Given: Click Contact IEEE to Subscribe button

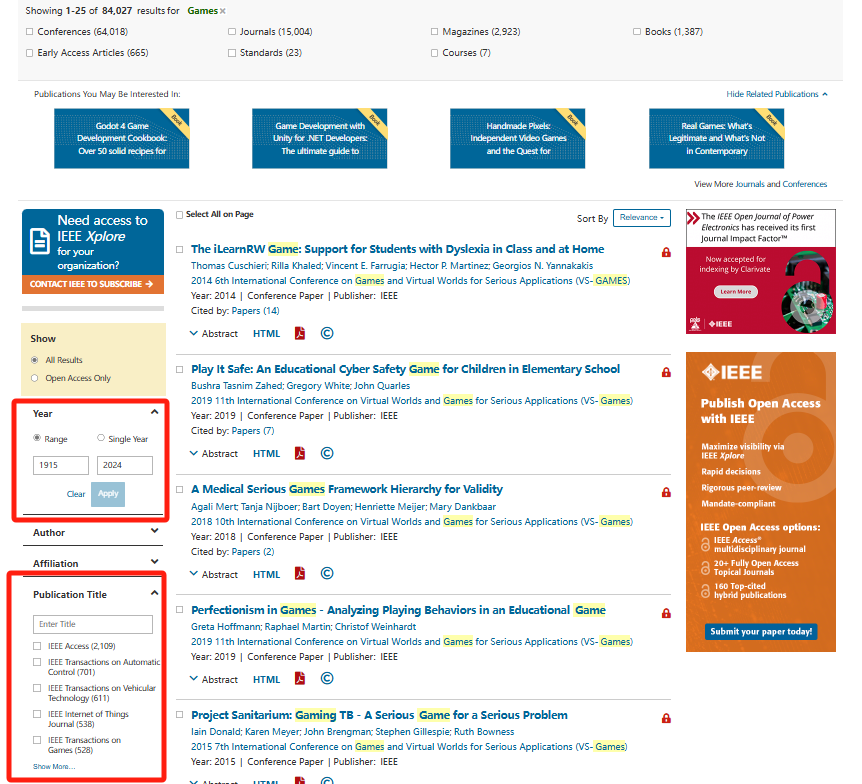Looking at the screenshot, I should (93, 284).
